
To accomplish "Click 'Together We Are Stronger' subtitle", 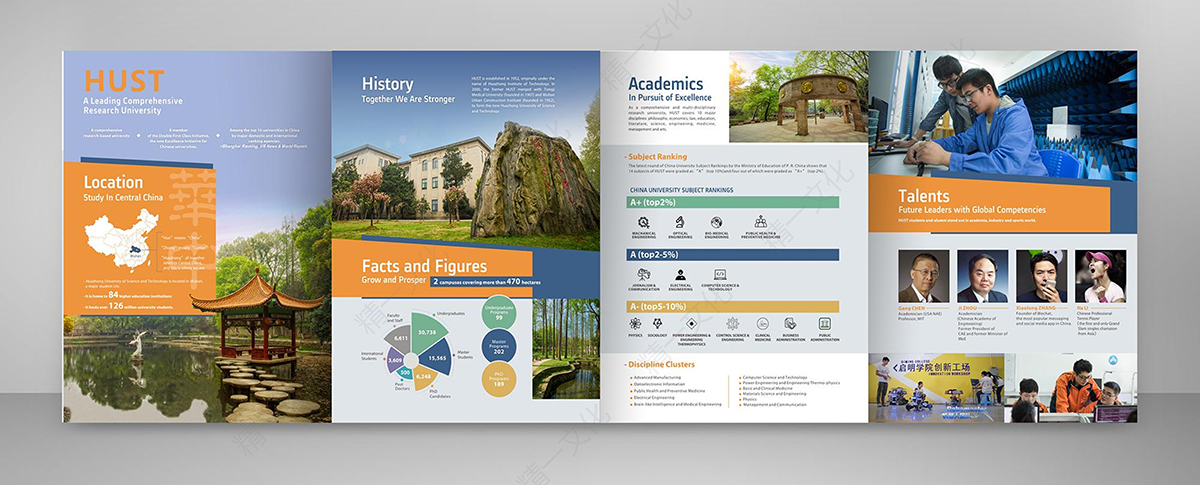I will [x=408, y=99].
